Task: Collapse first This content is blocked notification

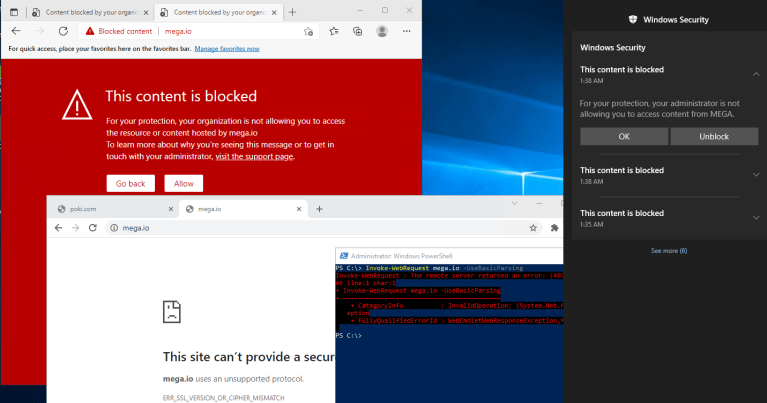Action: pos(756,74)
